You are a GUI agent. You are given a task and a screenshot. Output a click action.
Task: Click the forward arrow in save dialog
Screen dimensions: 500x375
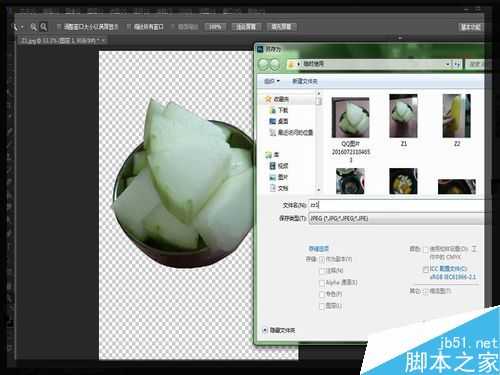pos(275,64)
